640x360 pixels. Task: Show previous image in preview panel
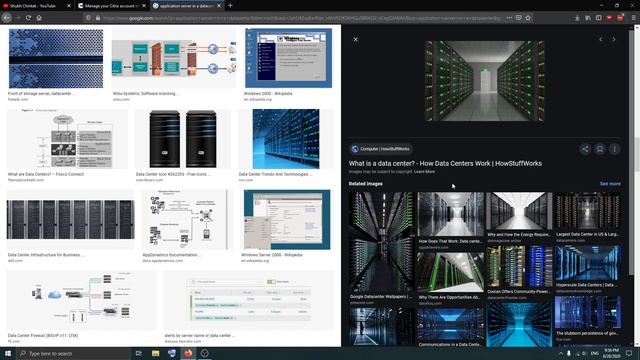point(601,40)
